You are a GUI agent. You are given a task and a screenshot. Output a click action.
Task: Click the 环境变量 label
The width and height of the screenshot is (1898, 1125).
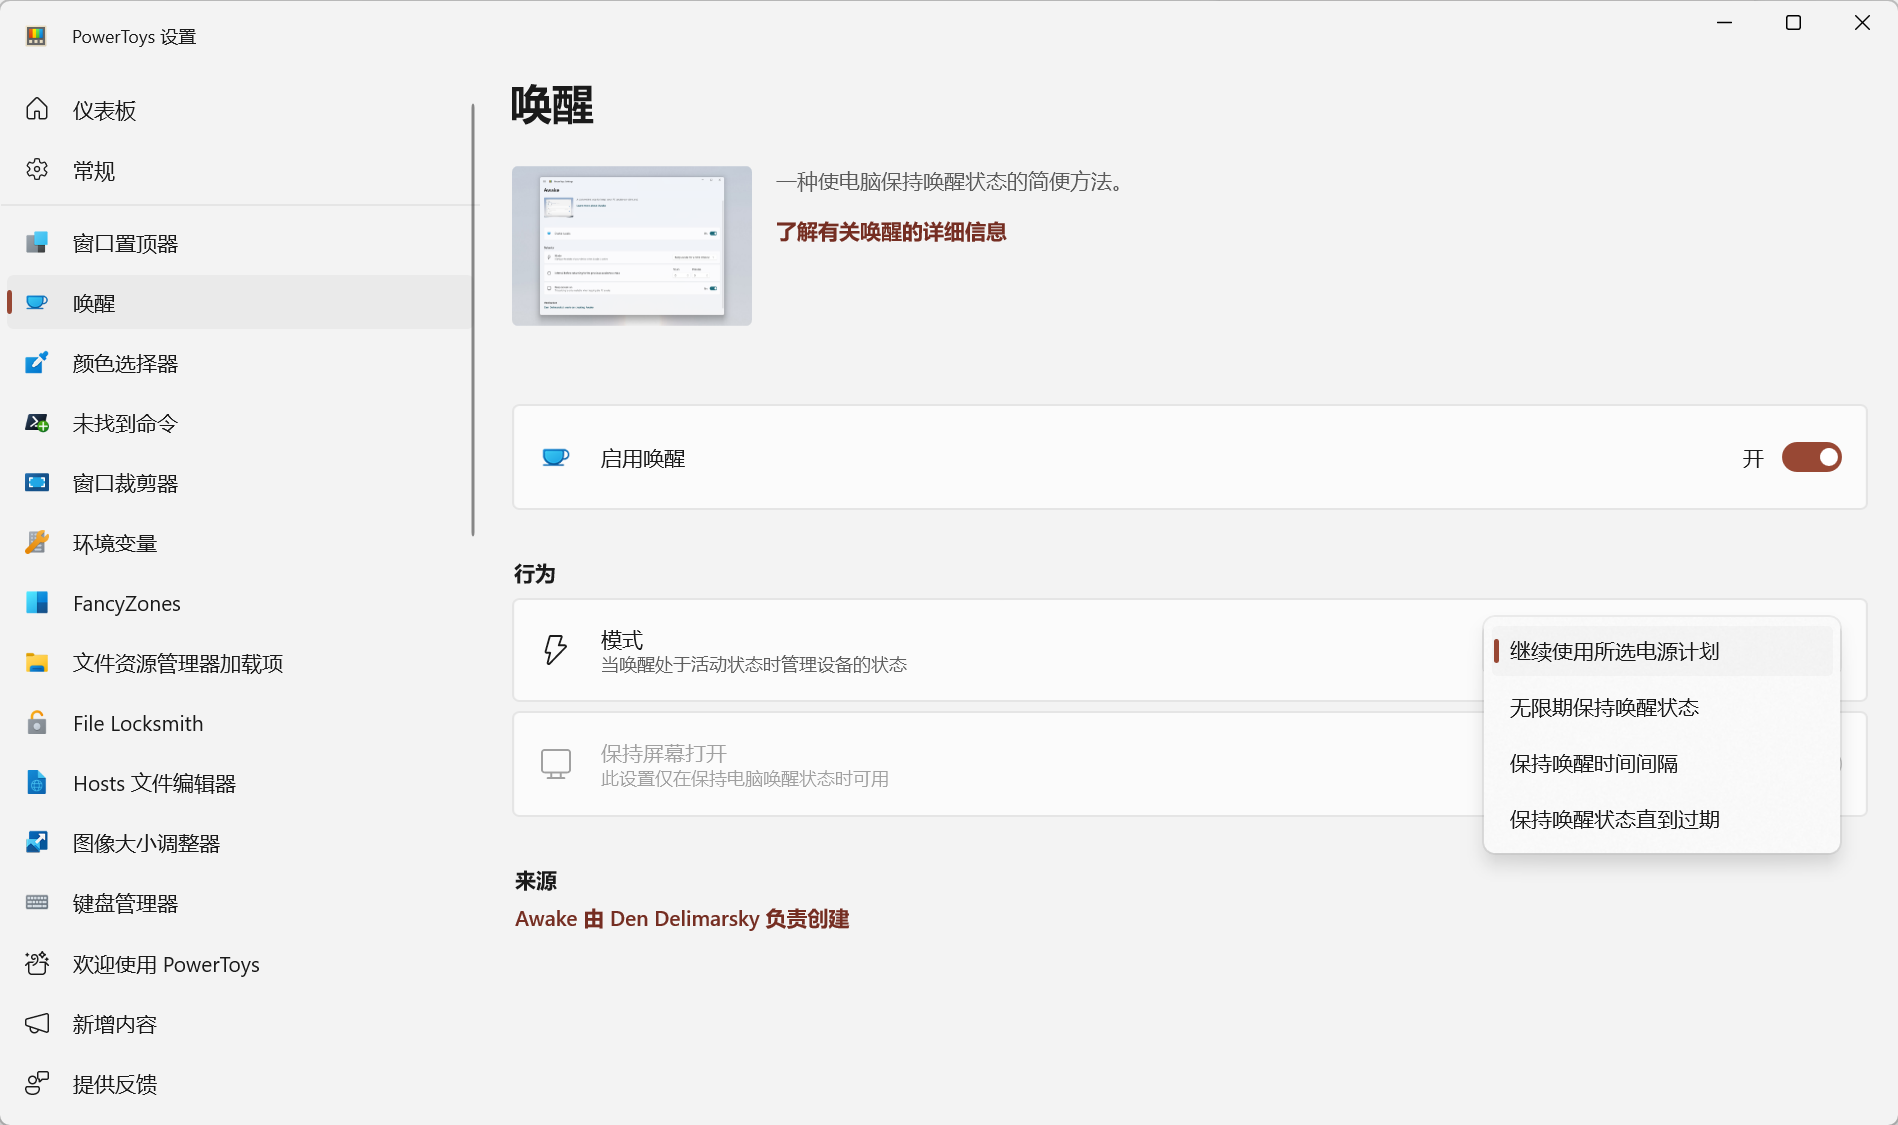click(115, 543)
